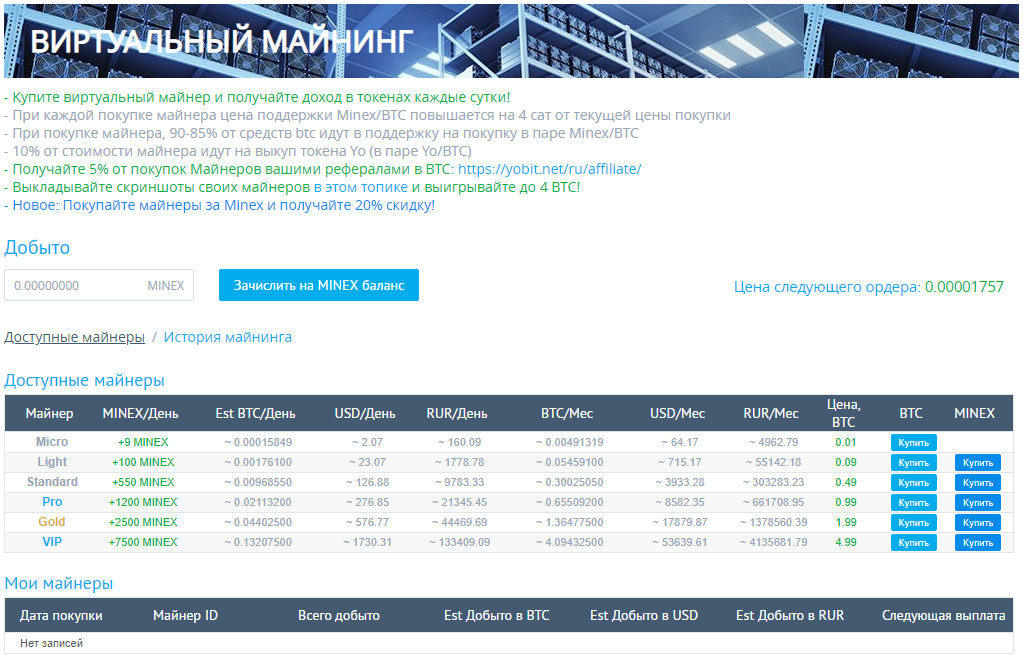Image resolution: width=1023 pixels, height=659 pixels.
Task: Buy the Pro miner using MINEX
Action: [977, 502]
